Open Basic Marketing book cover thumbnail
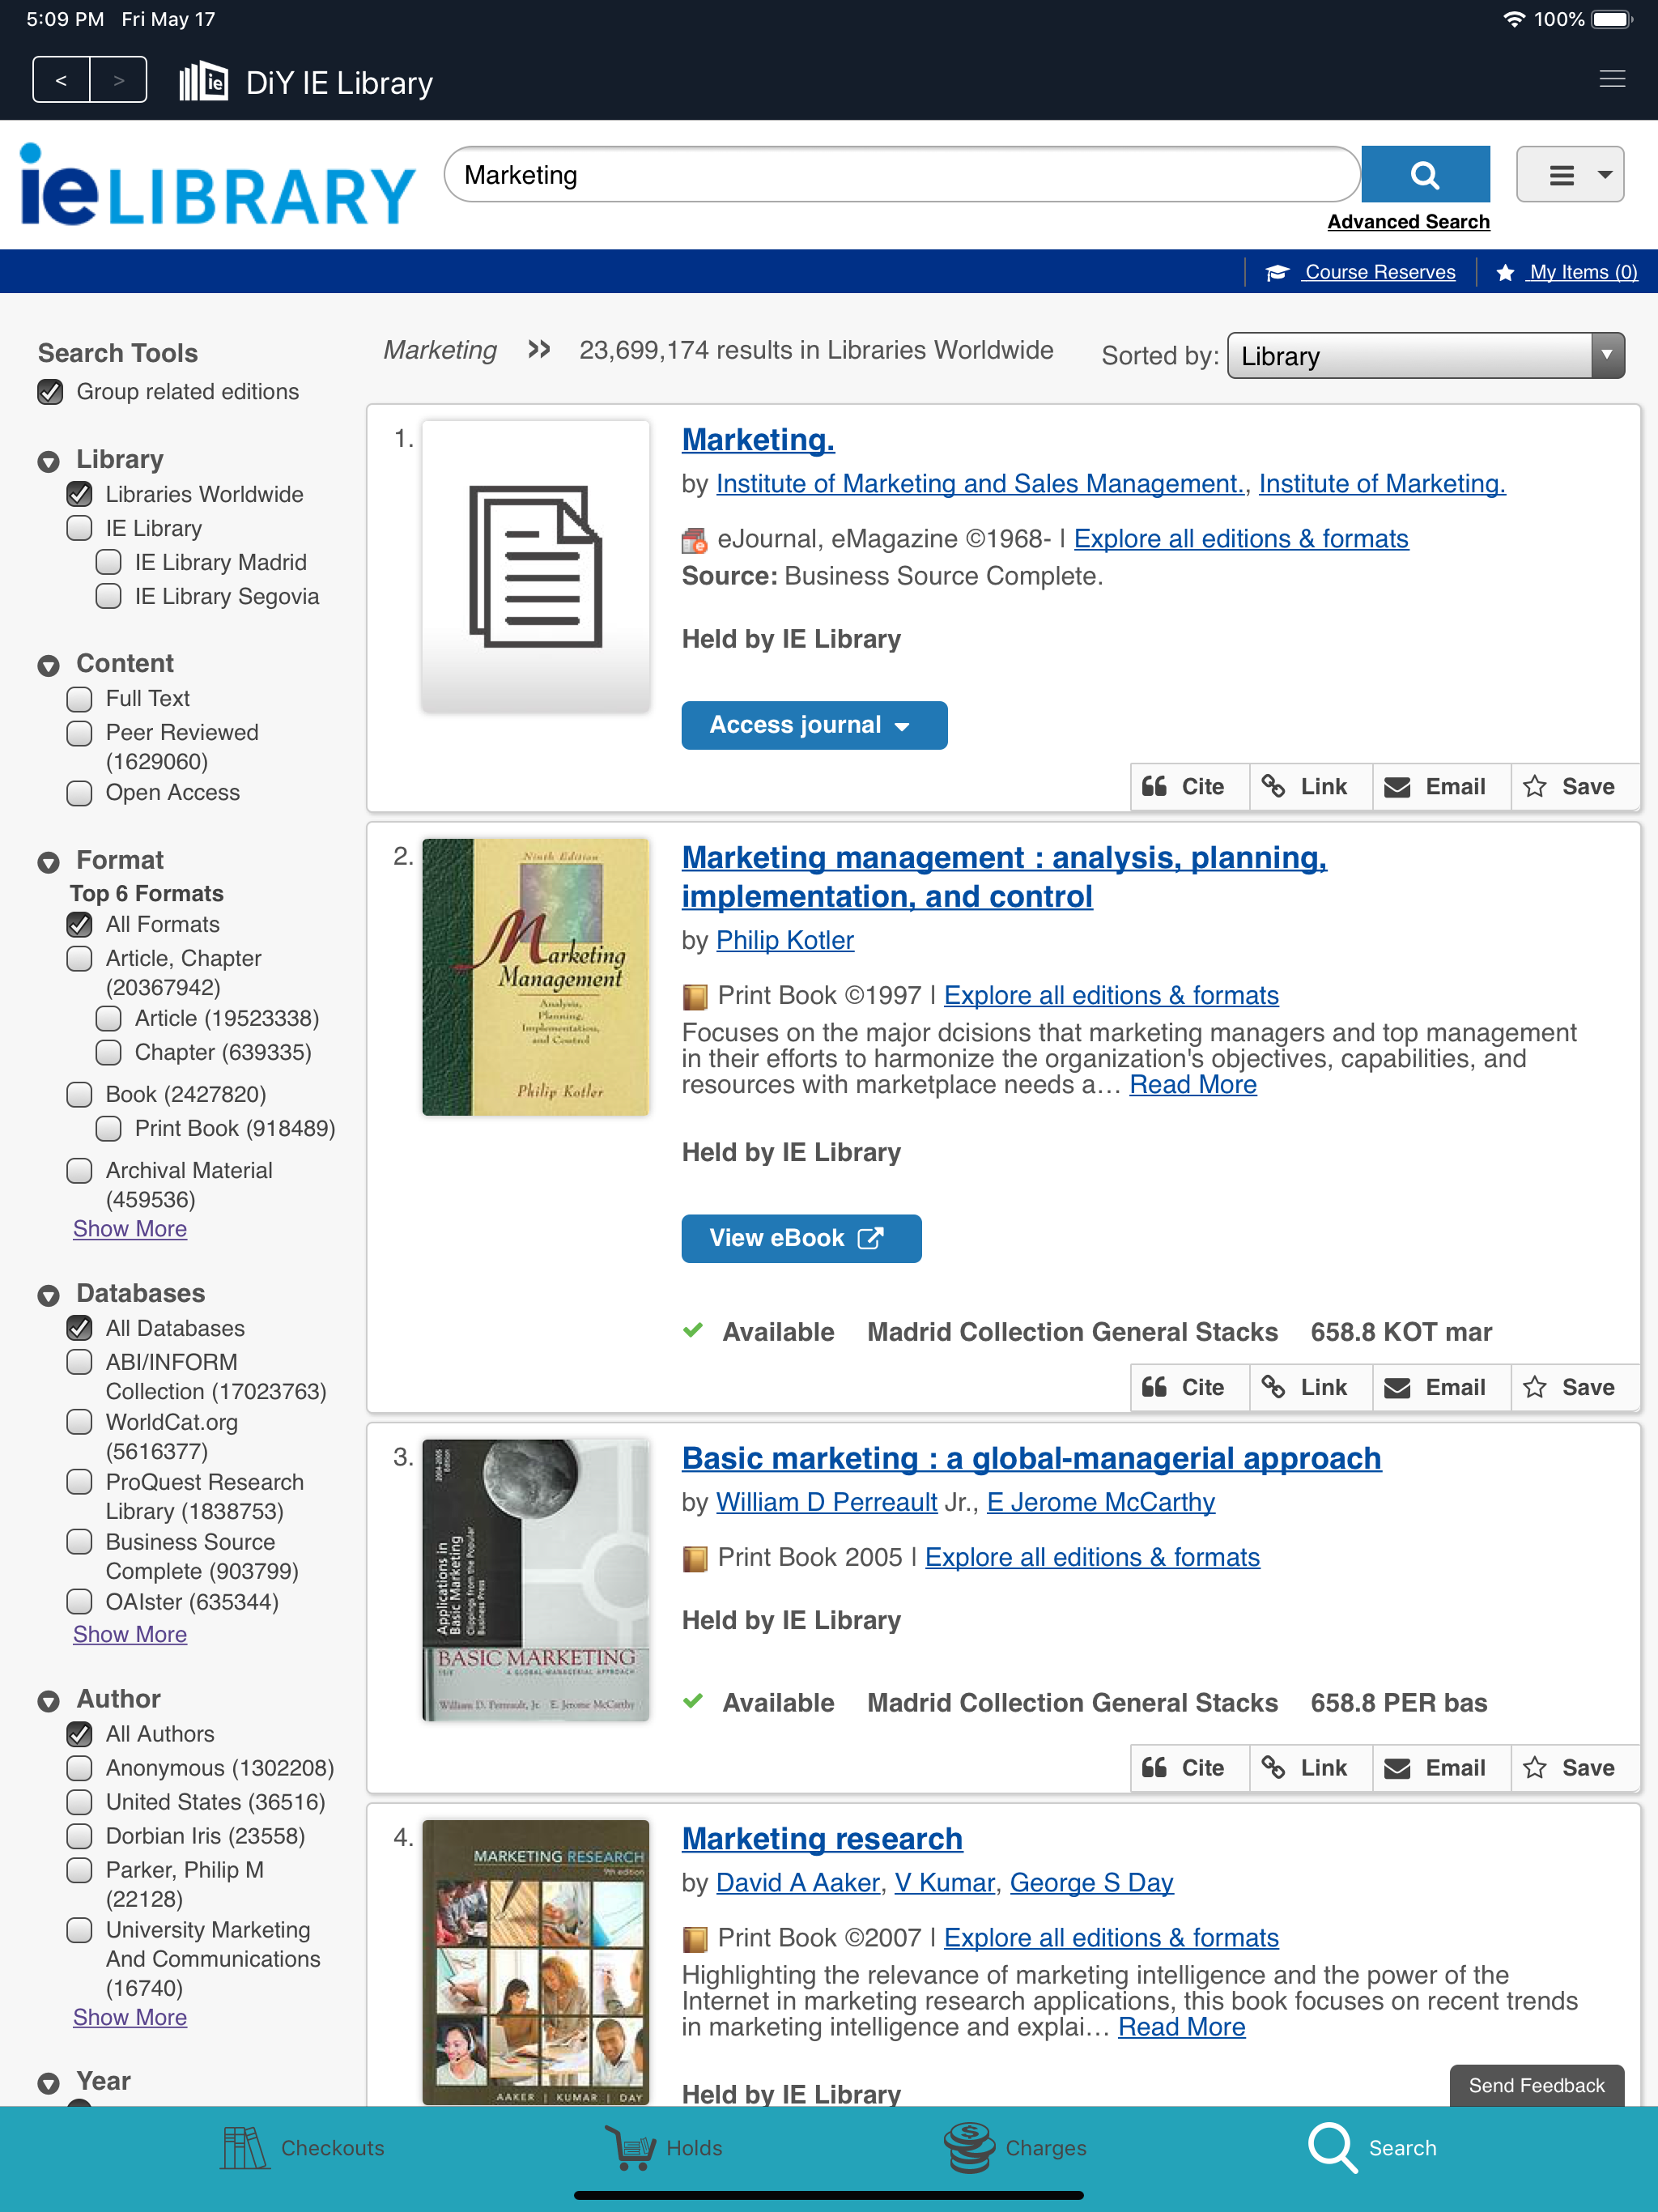Screen dimensions: 1658x2212 tap(535, 1580)
